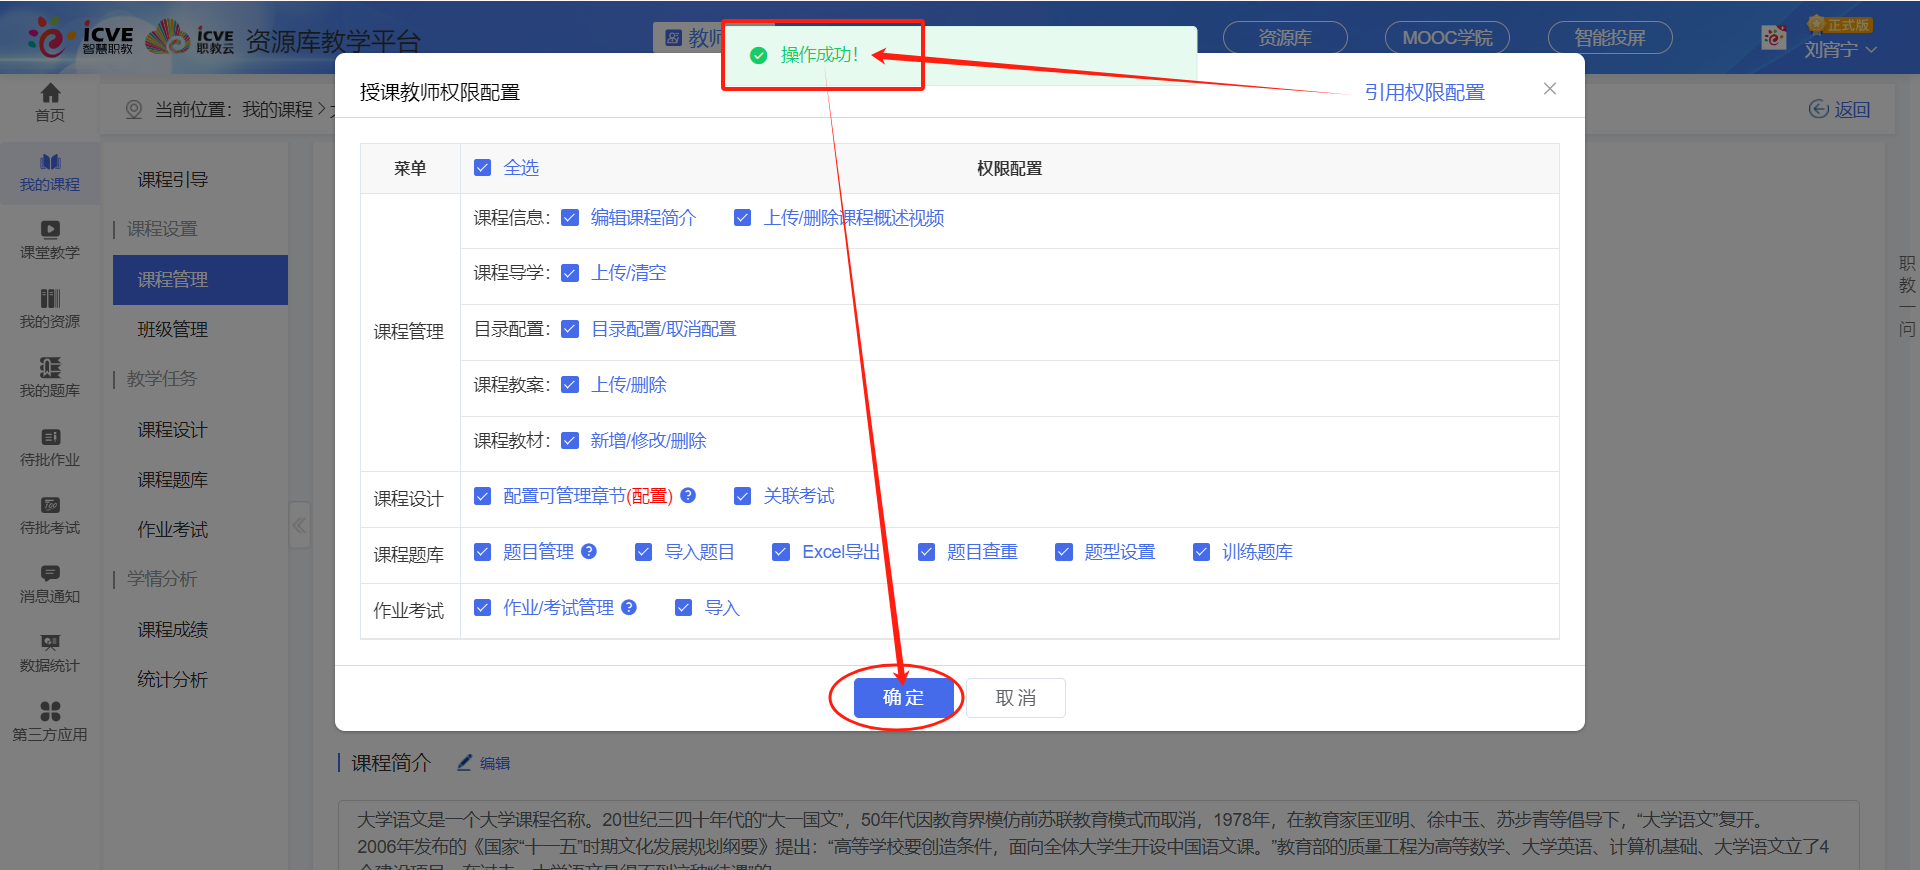Open 我的课程 in the left sidebar

pos(50,173)
